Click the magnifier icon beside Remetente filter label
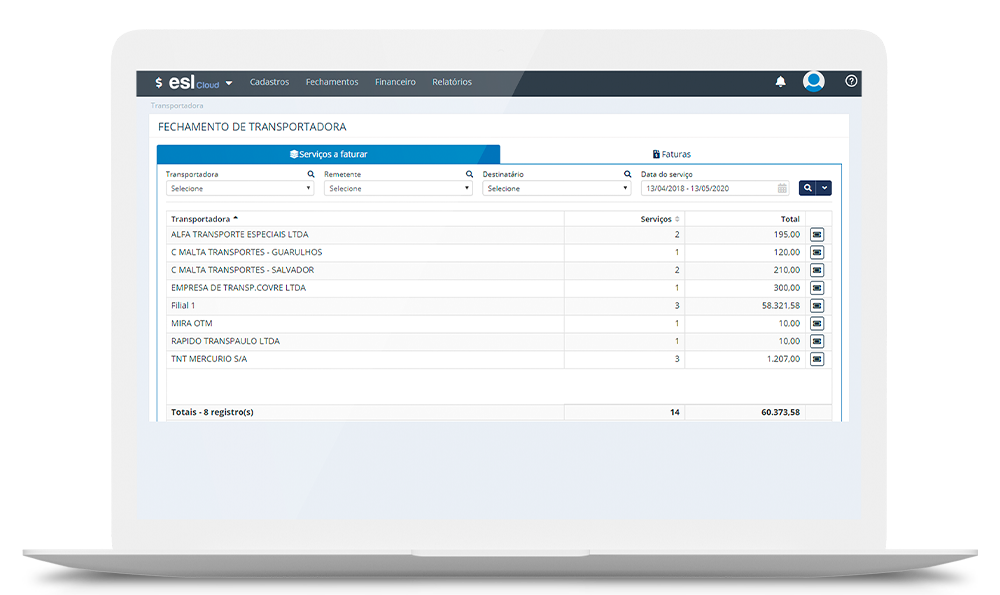The width and height of the screenshot is (1000, 595). [469, 174]
